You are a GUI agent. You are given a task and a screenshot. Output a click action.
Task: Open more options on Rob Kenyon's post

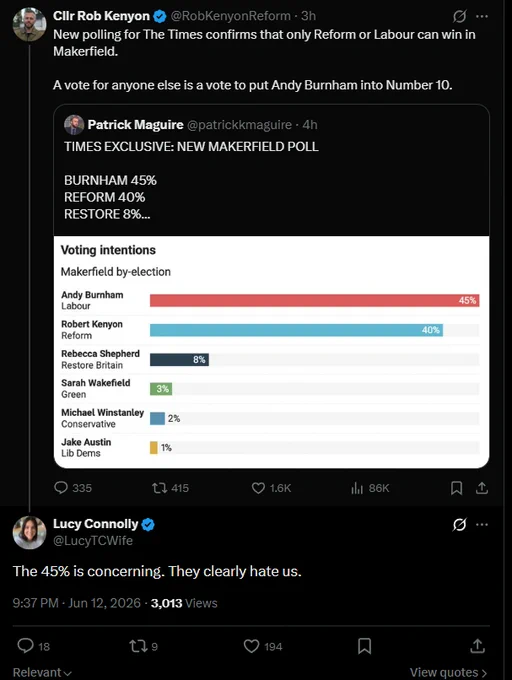click(482, 16)
